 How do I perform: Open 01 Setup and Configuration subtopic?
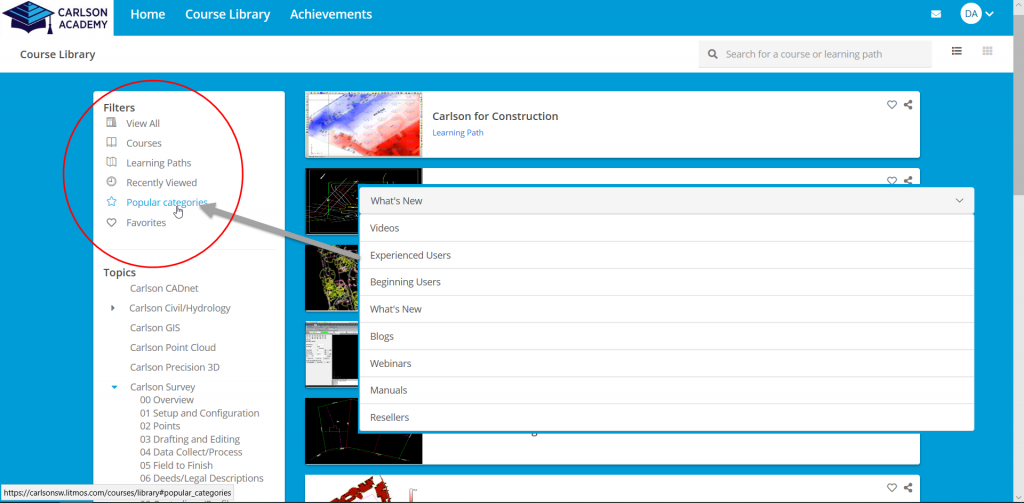199,414
